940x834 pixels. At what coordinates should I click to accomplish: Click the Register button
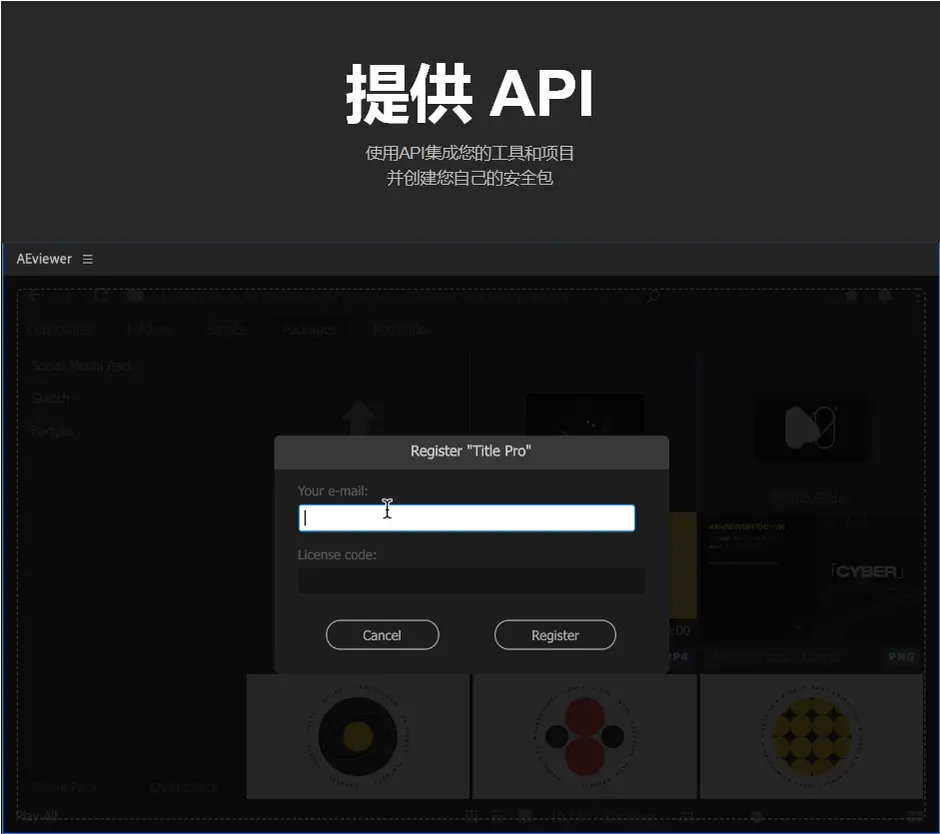coord(555,635)
